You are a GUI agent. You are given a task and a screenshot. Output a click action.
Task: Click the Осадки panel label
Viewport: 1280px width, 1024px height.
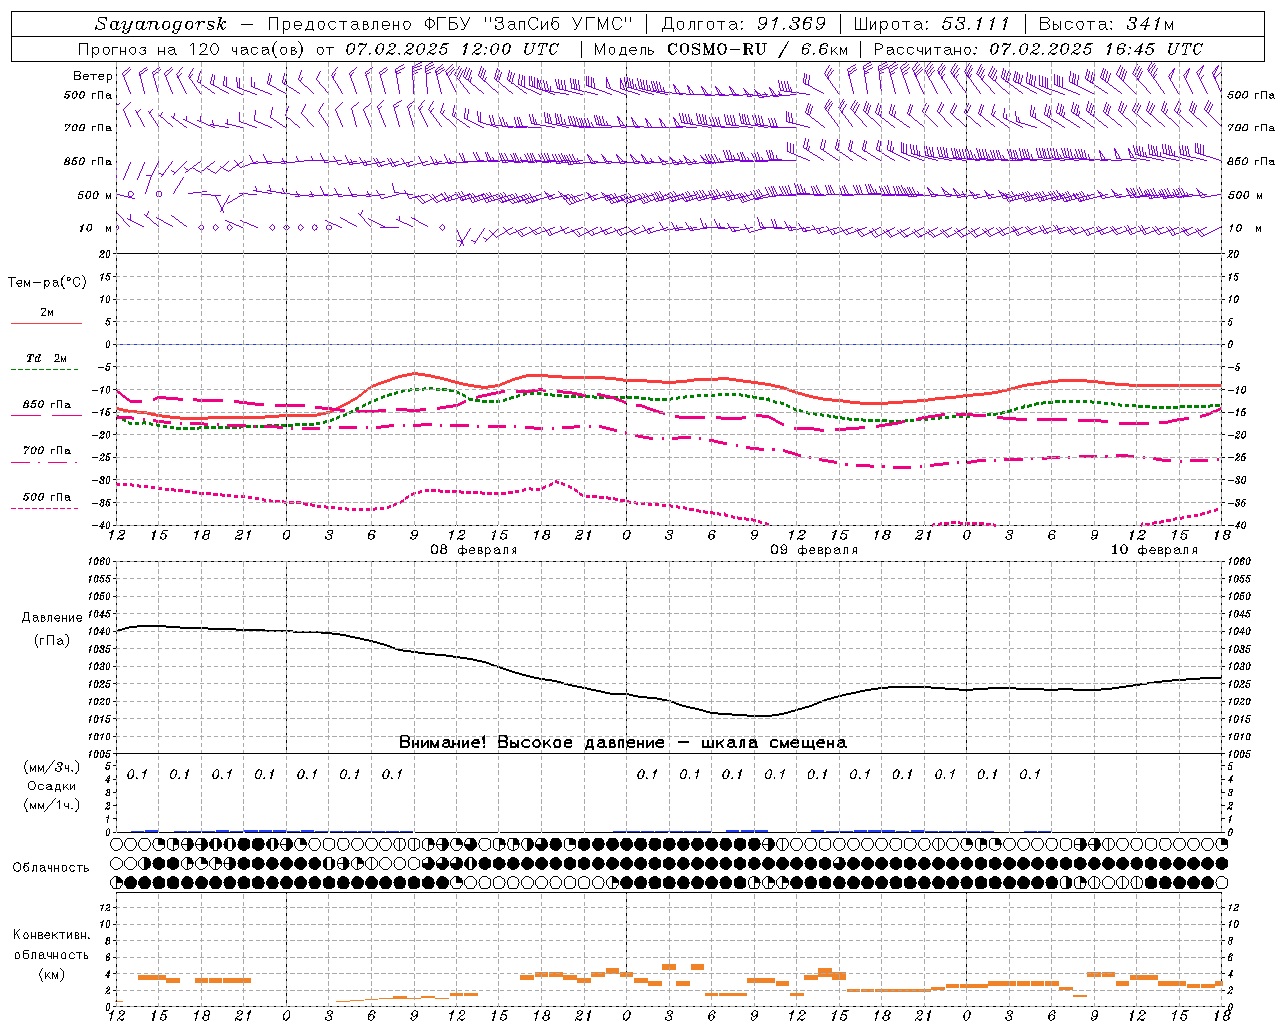tap(52, 786)
